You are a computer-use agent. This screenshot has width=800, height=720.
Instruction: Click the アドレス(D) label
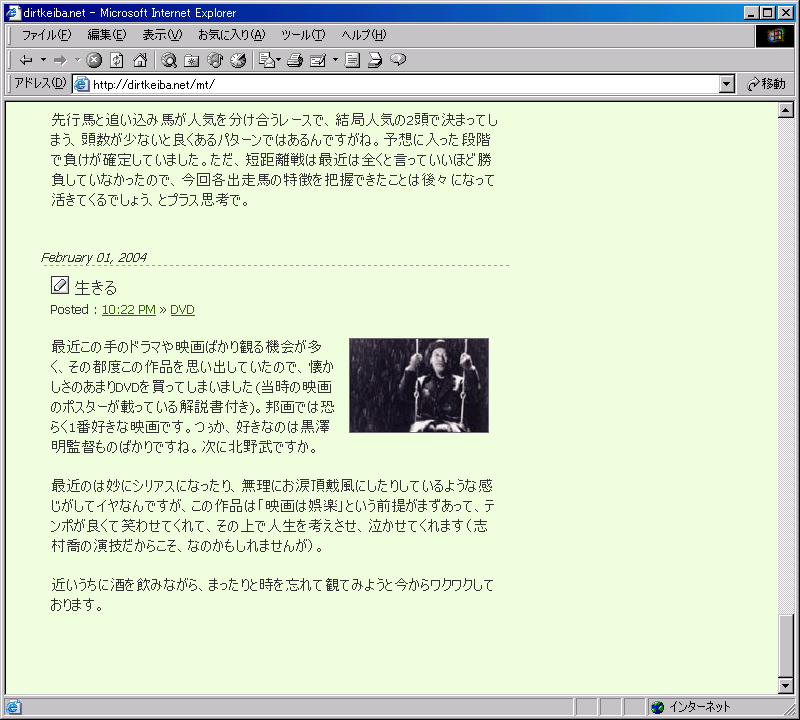click(40, 83)
